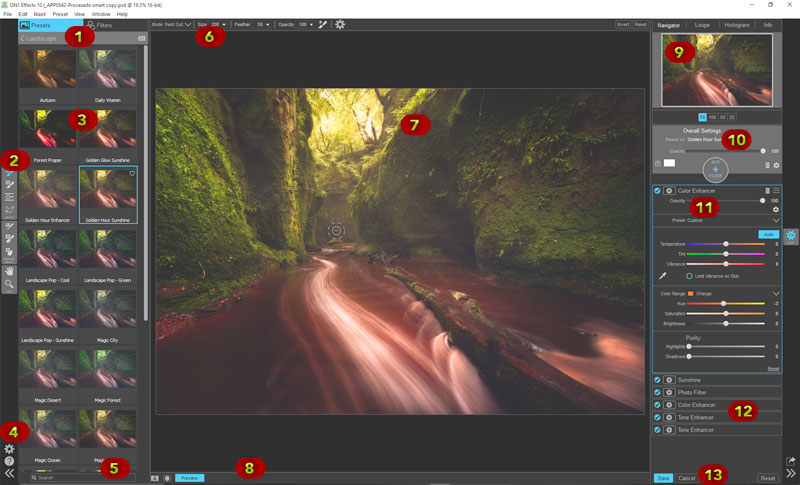Delete Color Enhancer filter with trash icon
This screenshot has width=800, height=485.
pyautogui.click(x=767, y=190)
